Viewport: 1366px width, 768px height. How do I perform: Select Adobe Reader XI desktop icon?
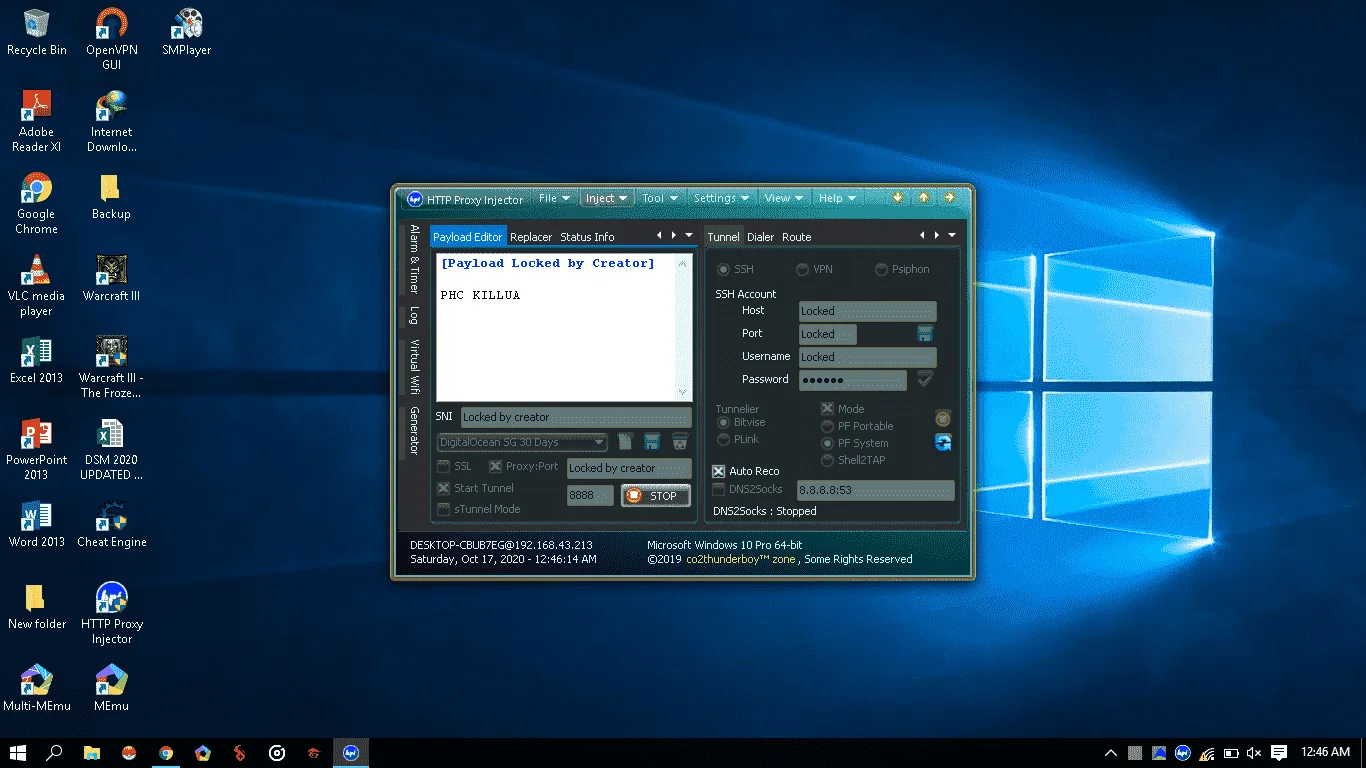point(36,121)
